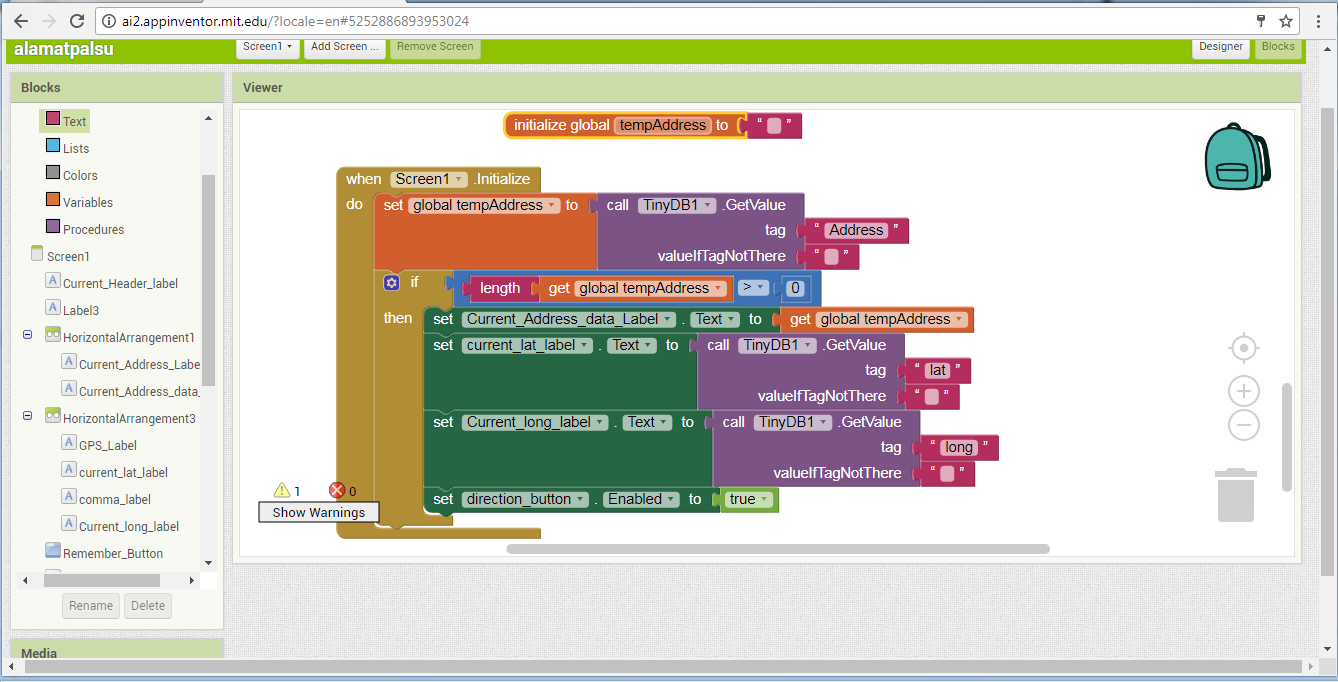The height and width of the screenshot is (682, 1338).
Task: Click the key icon in address bar
Action: click(x=1261, y=21)
